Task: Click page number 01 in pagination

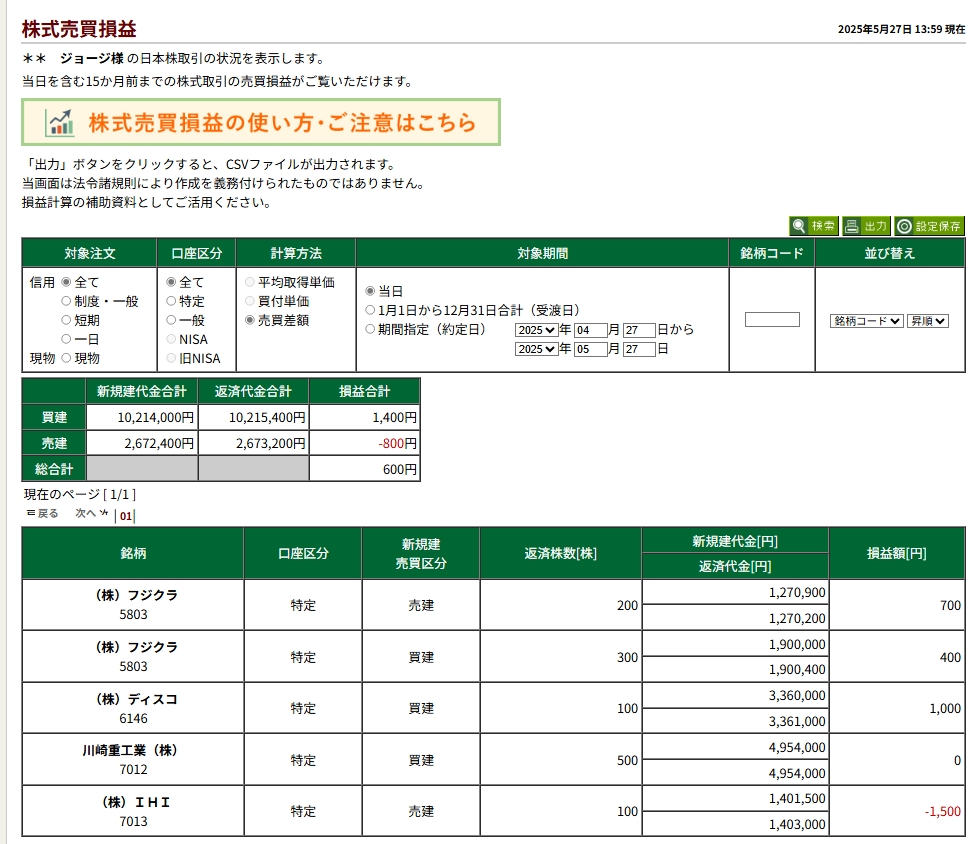Action: pyautogui.click(x=126, y=517)
